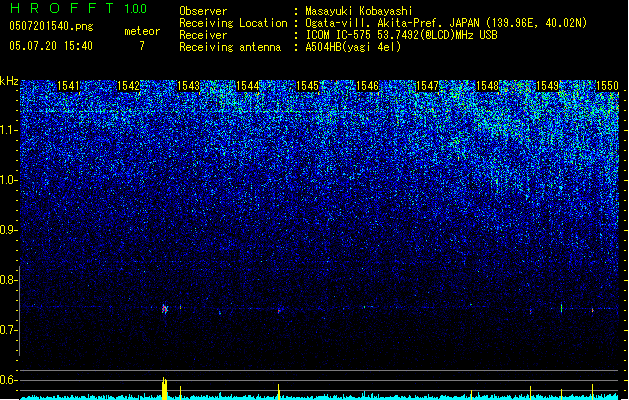
Task: Click the kHz axis unit label
Action: pyautogui.click(x=9, y=81)
